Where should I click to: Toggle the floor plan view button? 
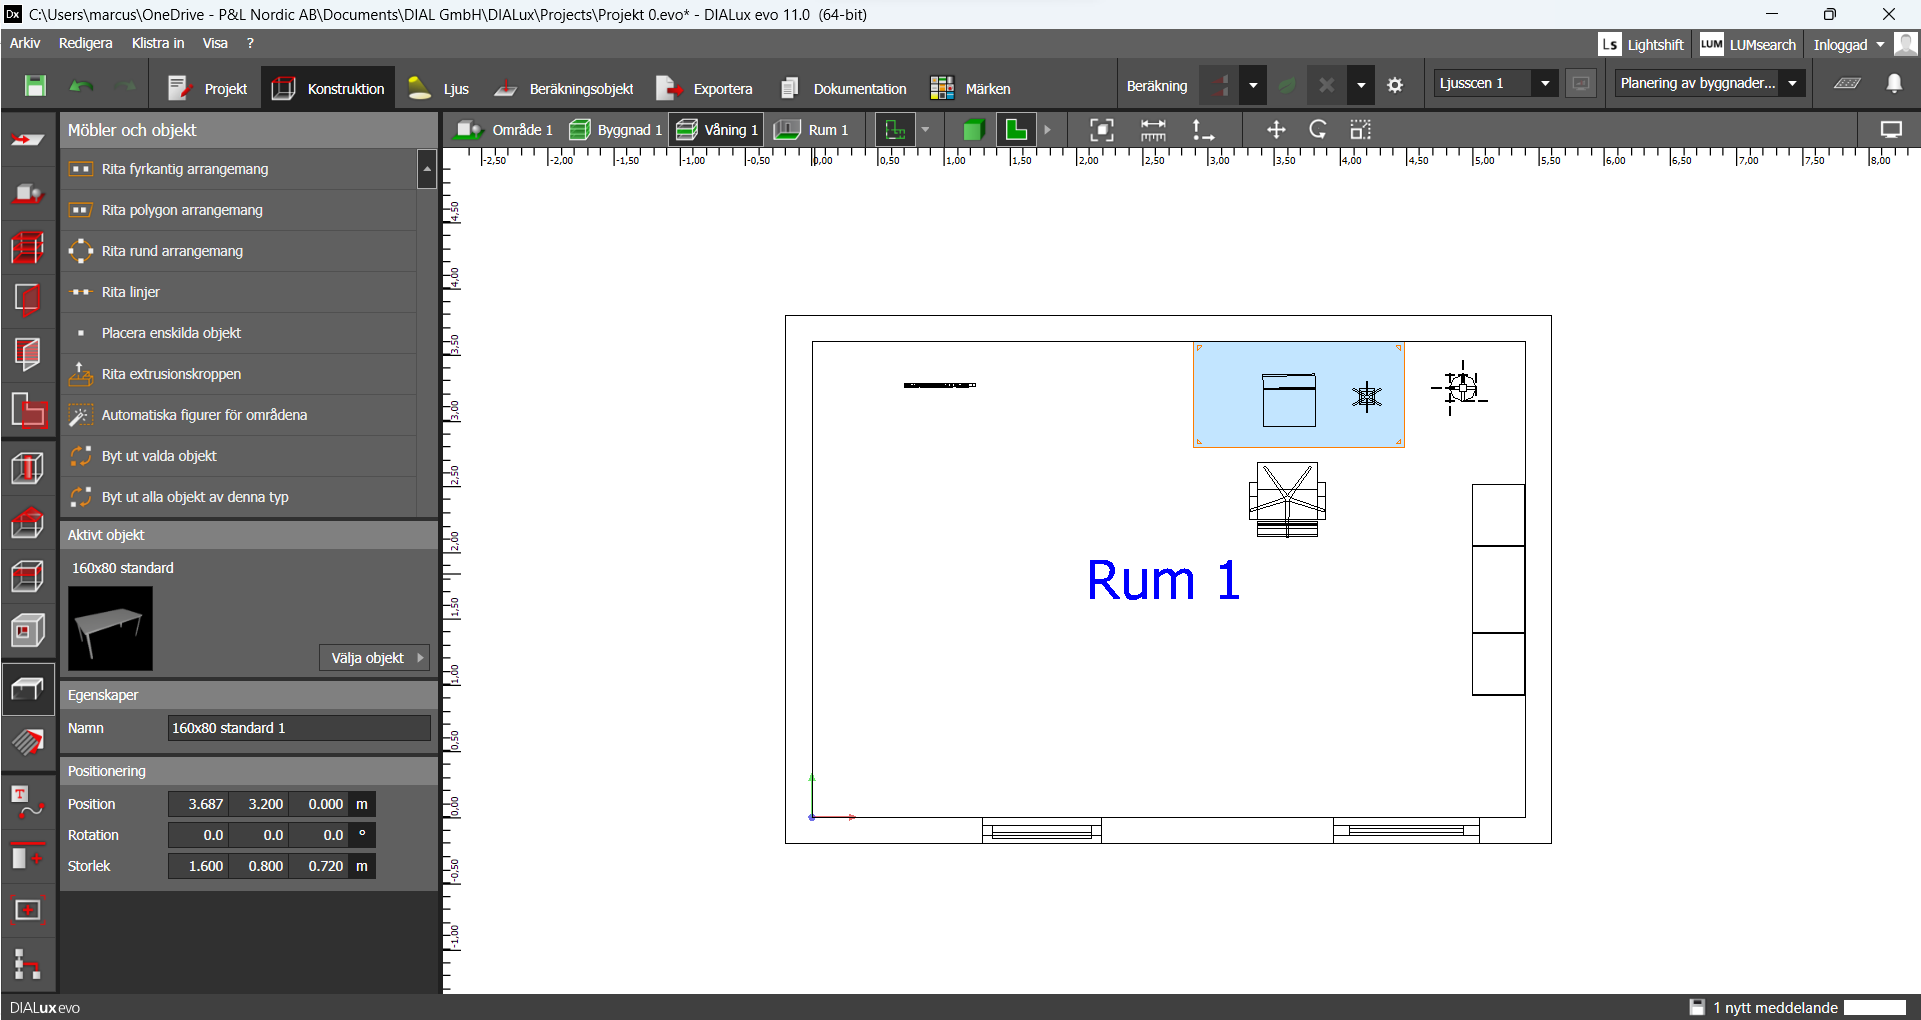1016,130
